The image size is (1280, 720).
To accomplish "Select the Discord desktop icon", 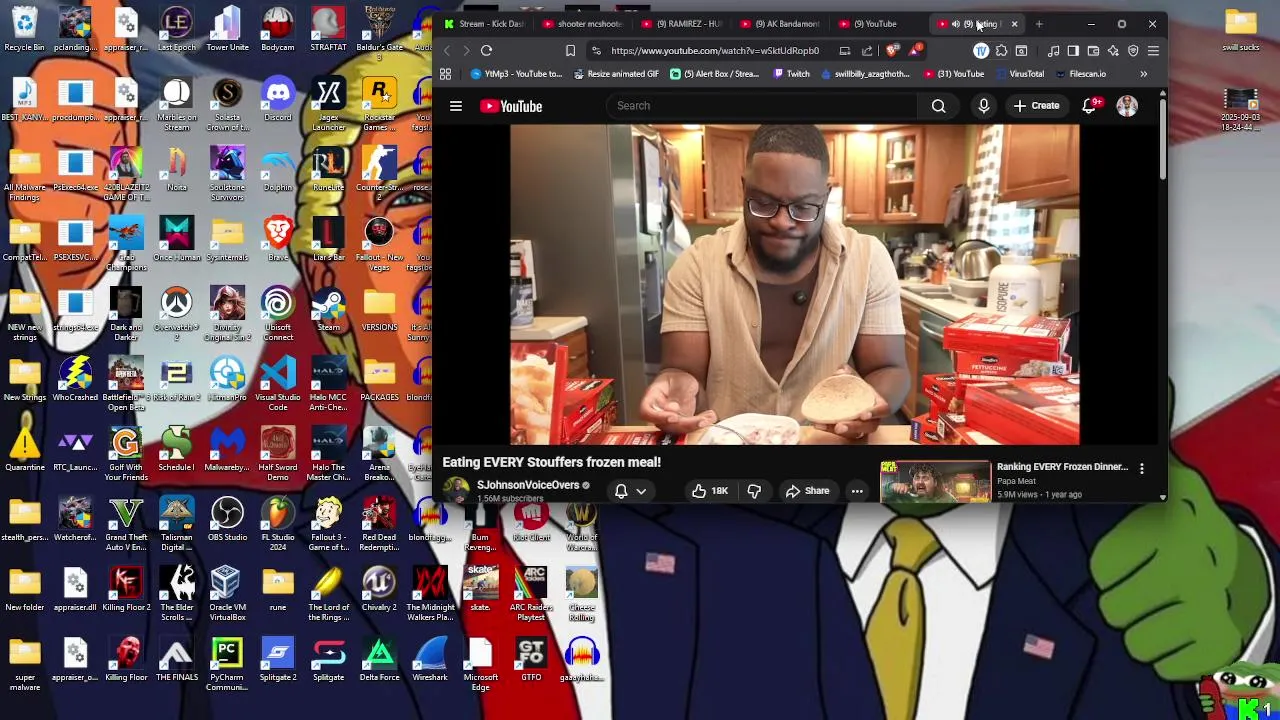I will pyautogui.click(x=278, y=100).
